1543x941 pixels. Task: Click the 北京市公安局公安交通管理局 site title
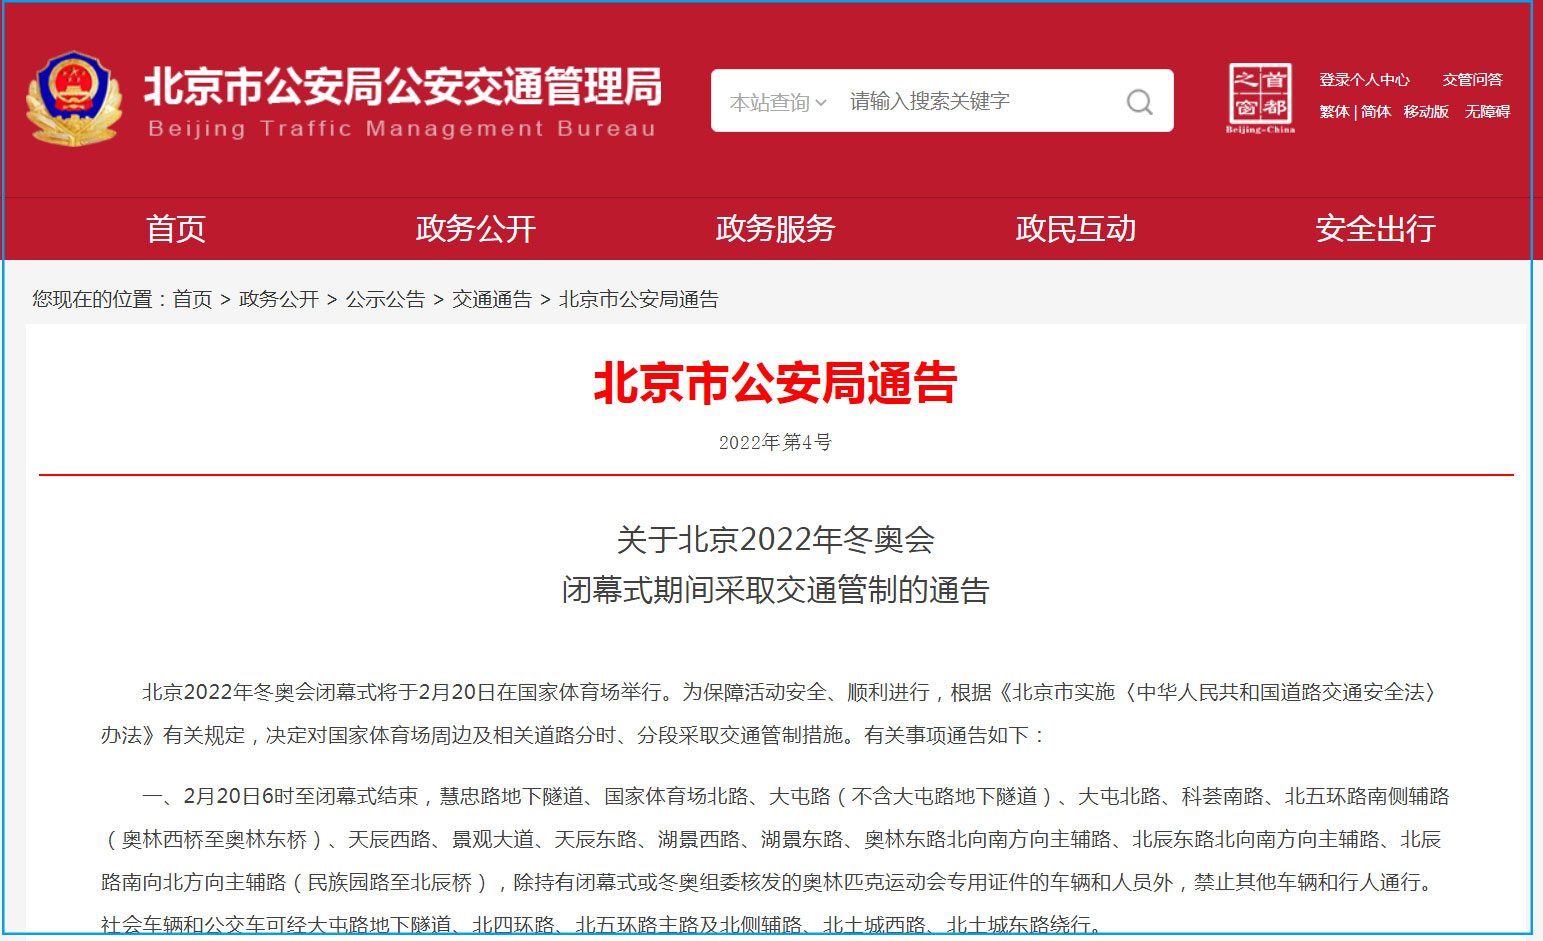[x=402, y=87]
